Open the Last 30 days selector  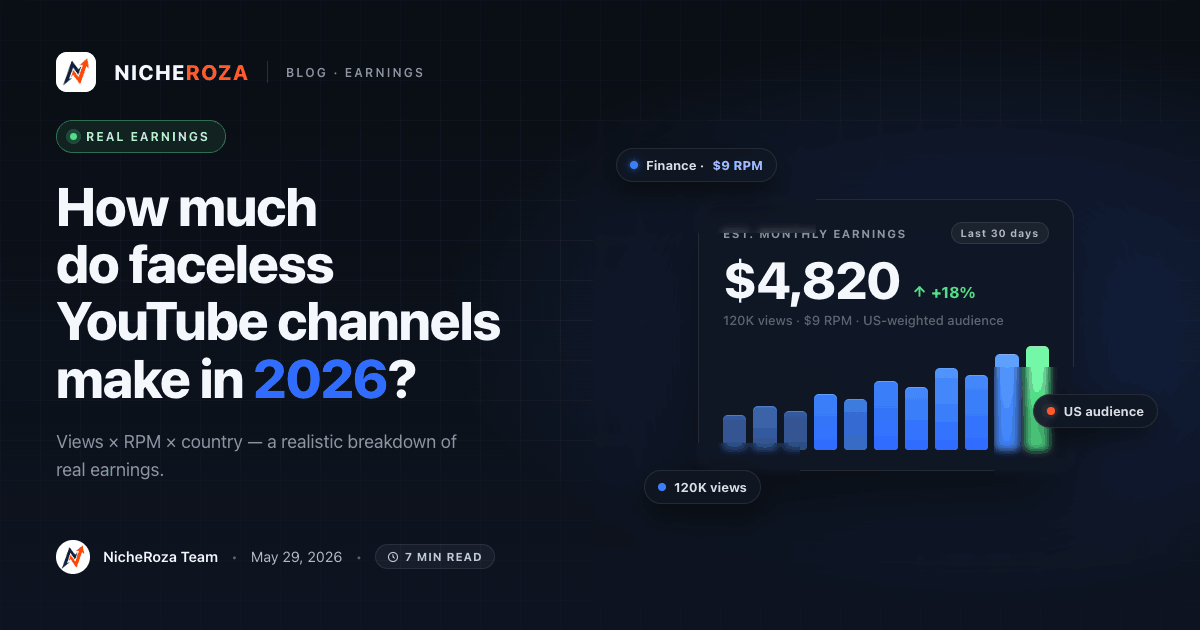pos(999,233)
